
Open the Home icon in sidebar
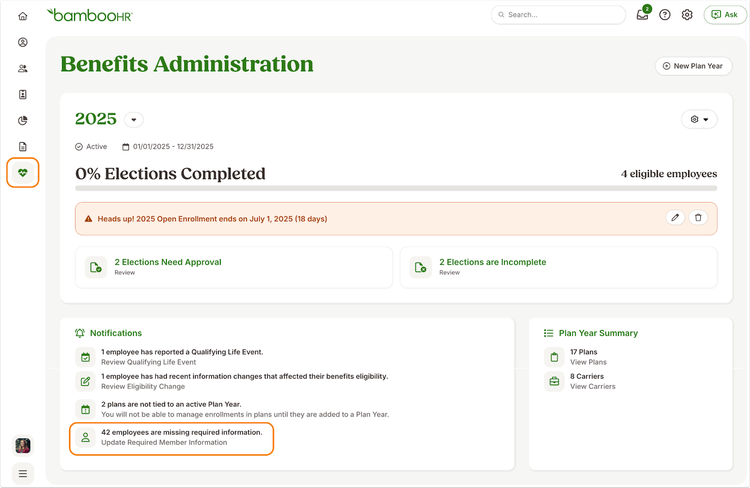click(x=22, y=16)
